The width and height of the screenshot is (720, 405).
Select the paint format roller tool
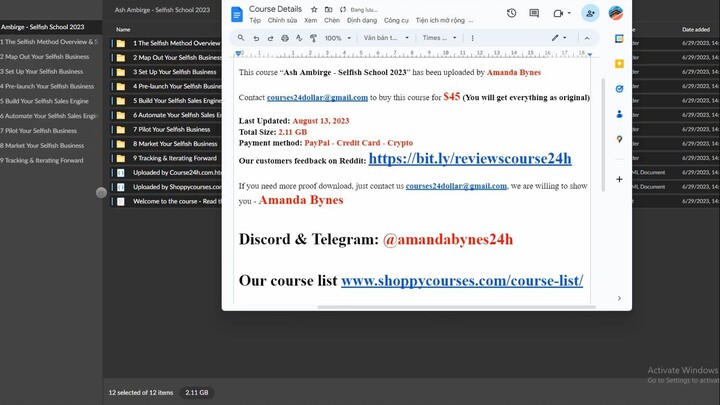pos(313,38)
